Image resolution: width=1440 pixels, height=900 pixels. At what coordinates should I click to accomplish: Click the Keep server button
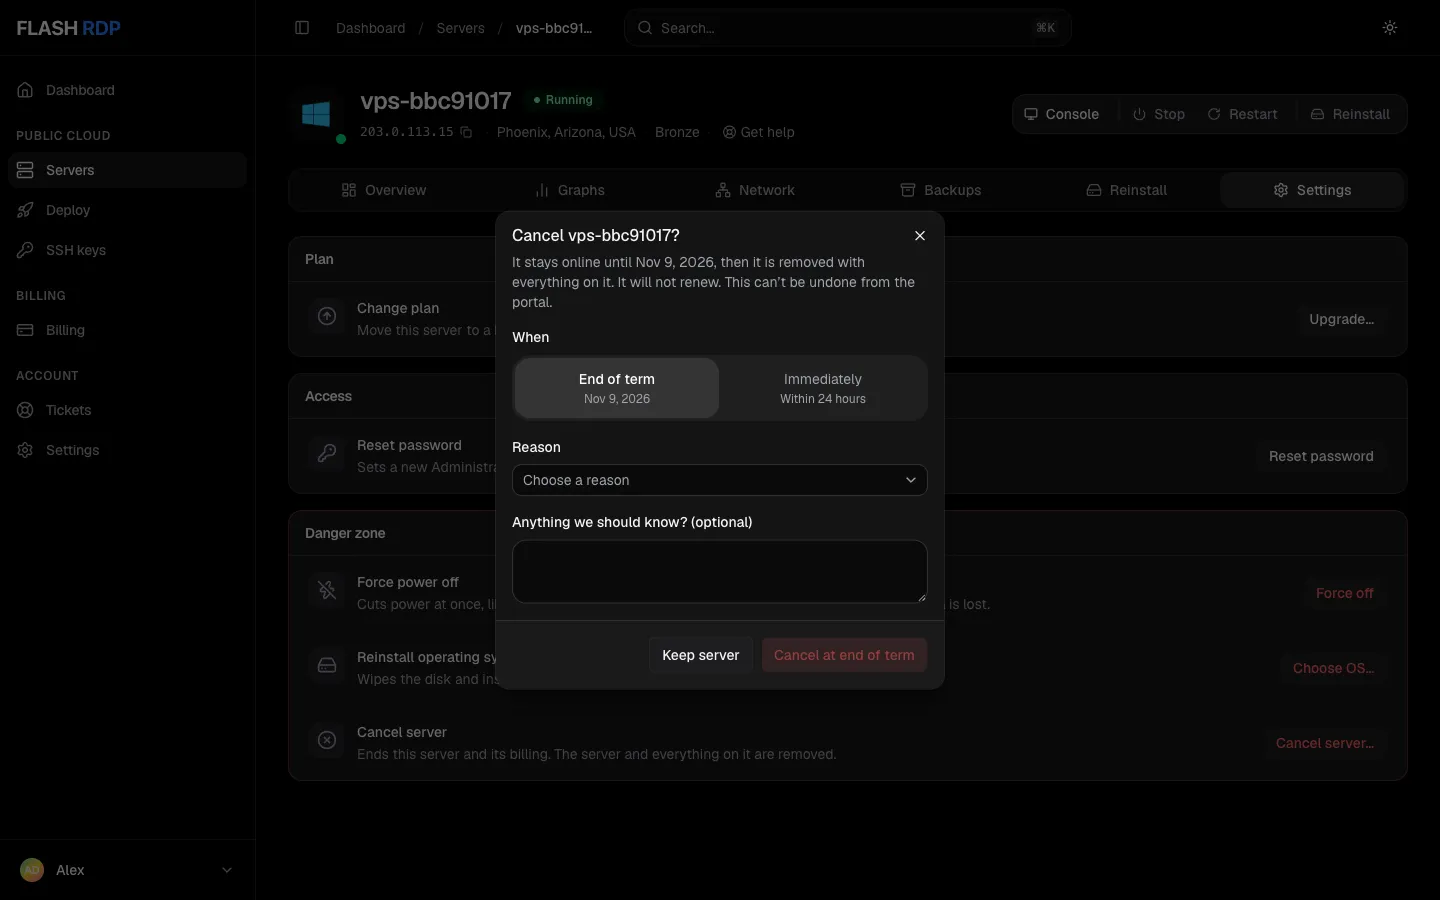701,655
